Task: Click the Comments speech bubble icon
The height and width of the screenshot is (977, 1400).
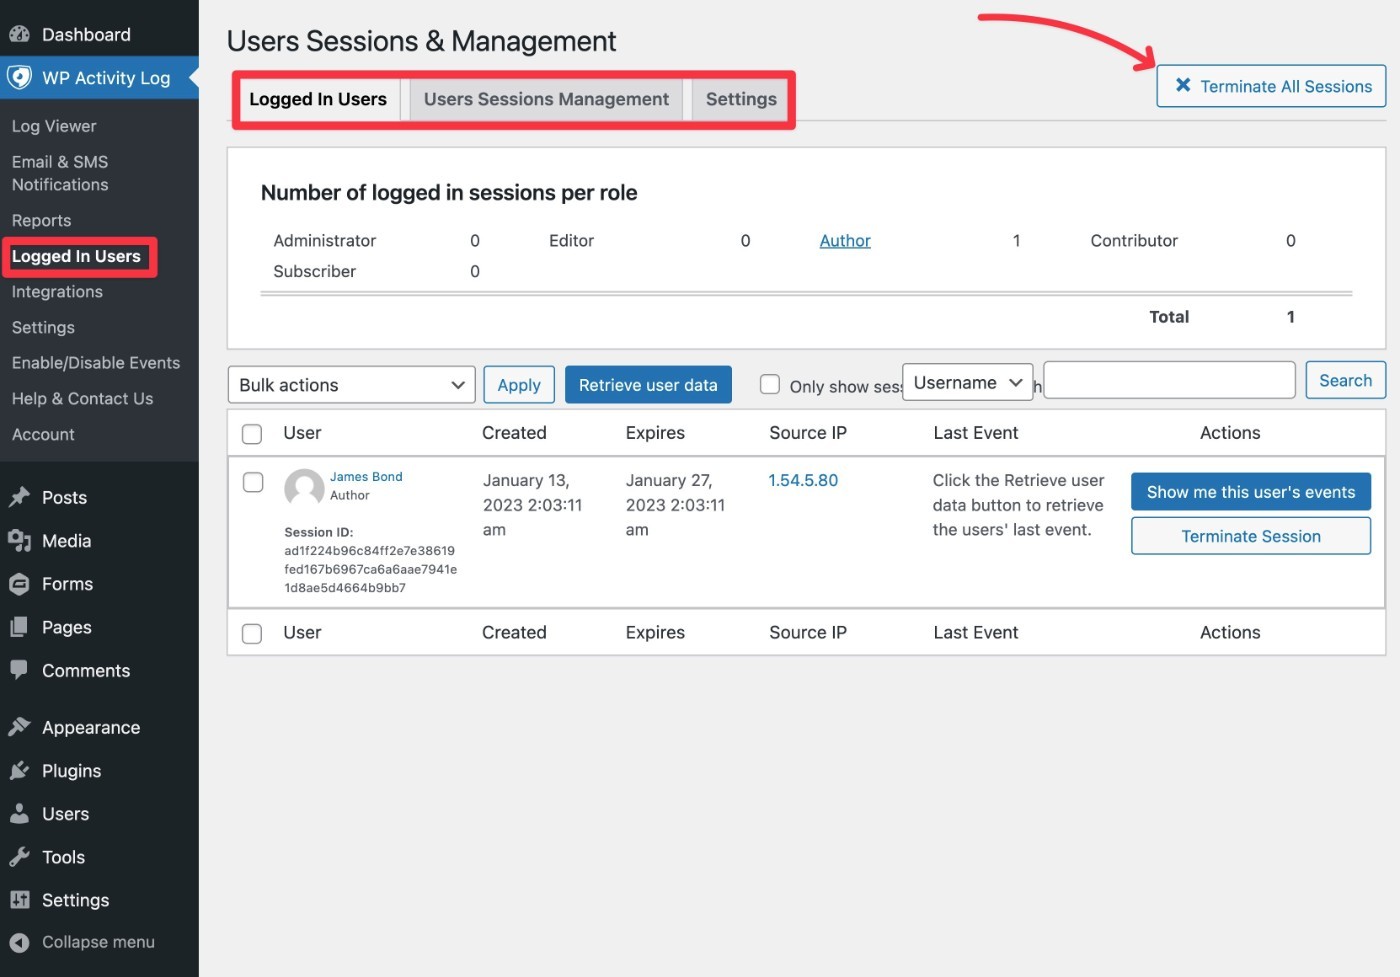Action: tap(19, 670)
